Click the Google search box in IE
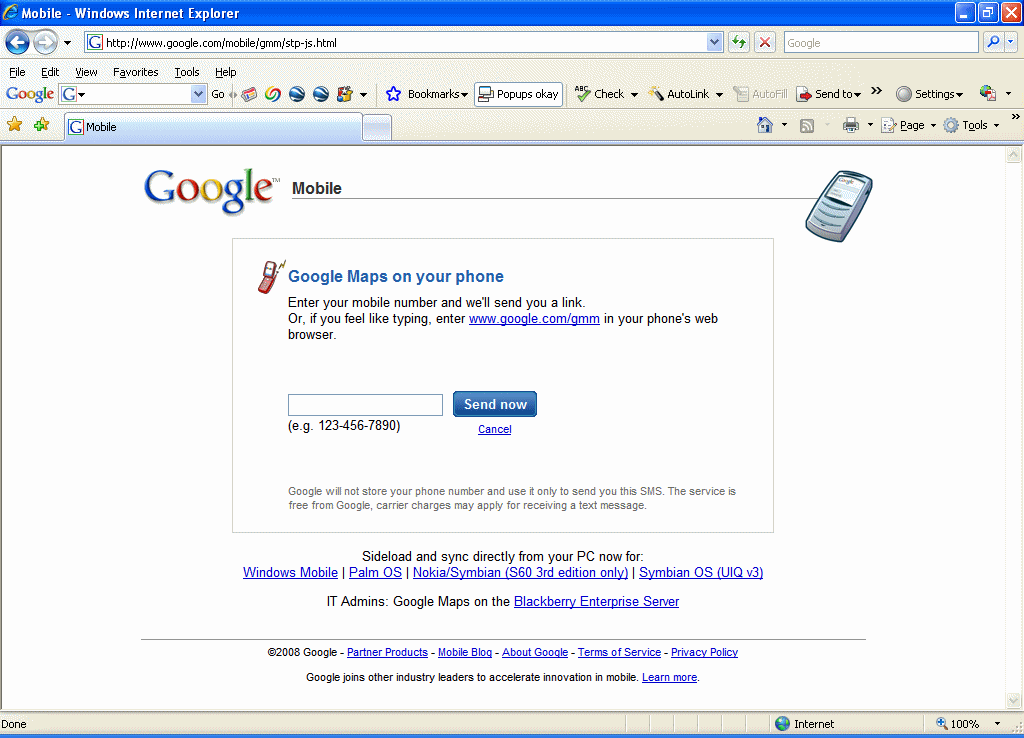 tap(880, 43)
